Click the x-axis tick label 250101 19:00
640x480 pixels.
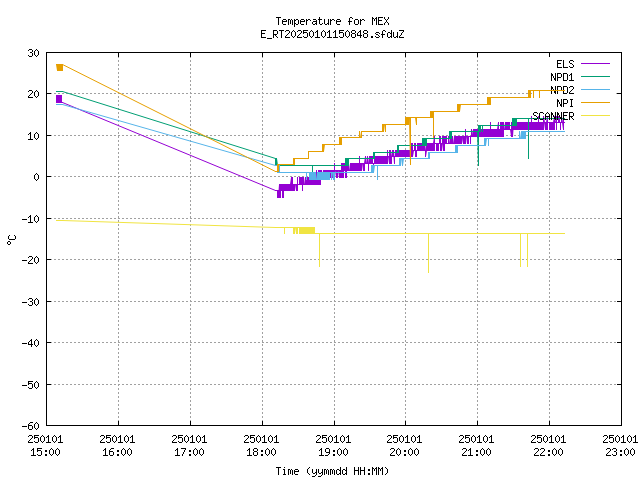[333, 446]
